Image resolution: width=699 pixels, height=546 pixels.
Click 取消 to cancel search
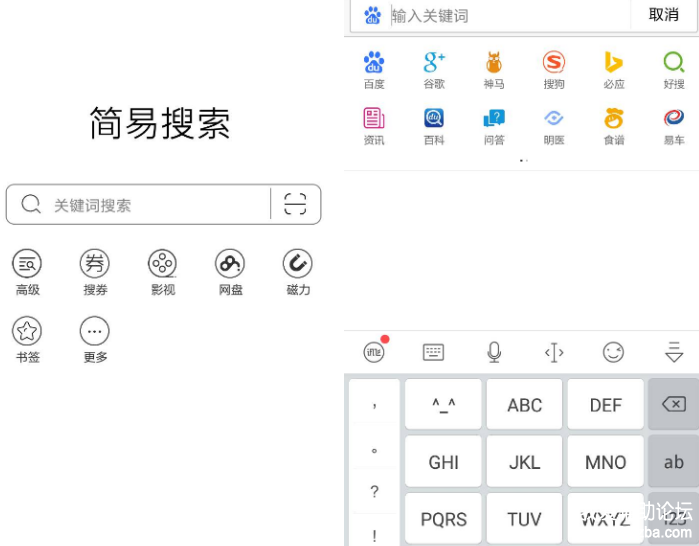click(663, 15)
